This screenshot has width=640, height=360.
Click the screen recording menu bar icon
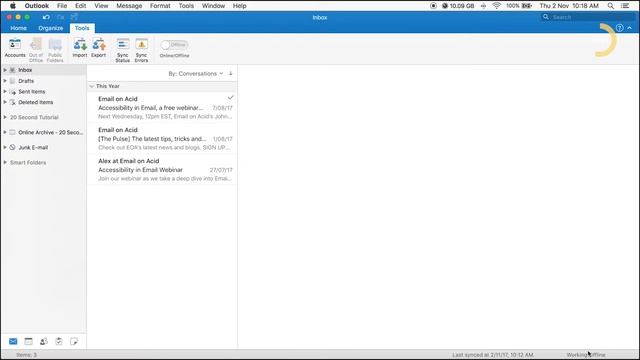(433, 6)
